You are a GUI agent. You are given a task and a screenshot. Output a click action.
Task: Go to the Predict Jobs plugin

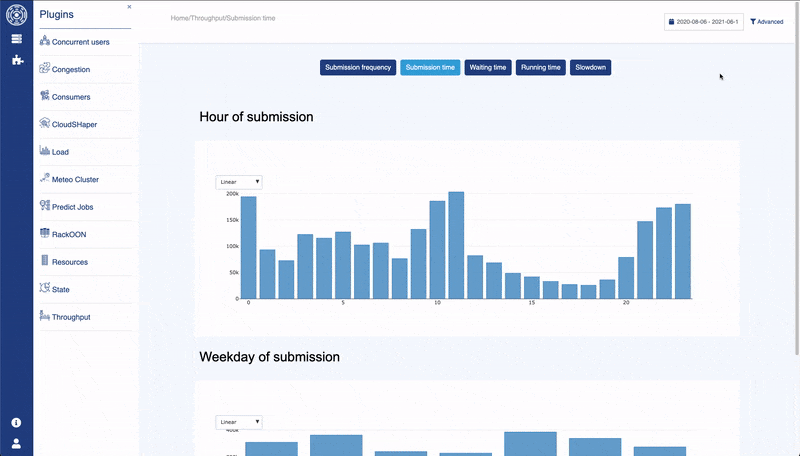tap(71, 207)
